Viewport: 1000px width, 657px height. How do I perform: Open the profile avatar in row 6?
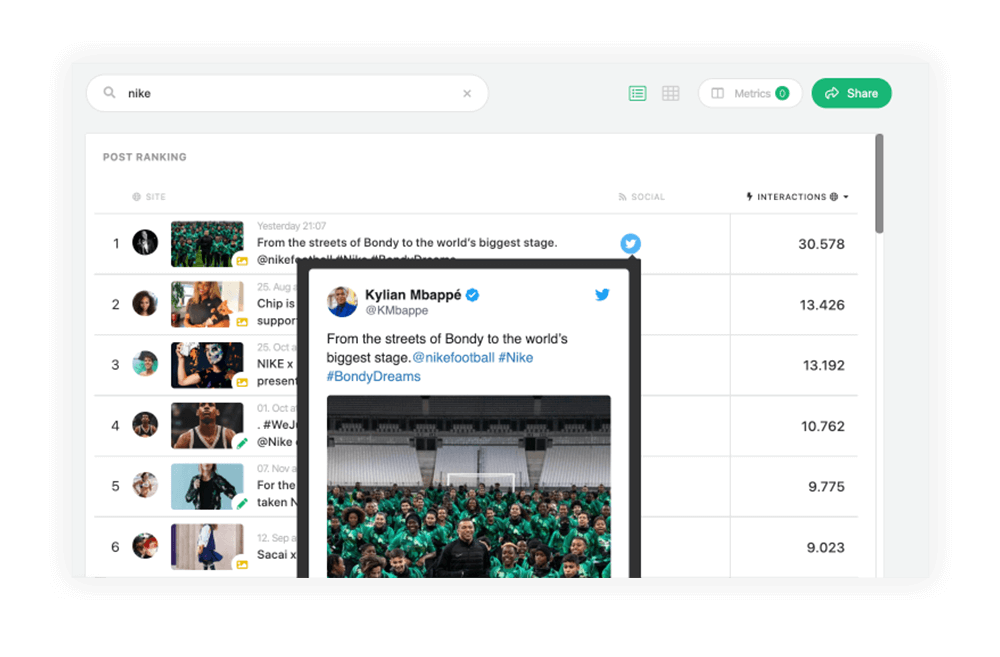pos(145,546)
